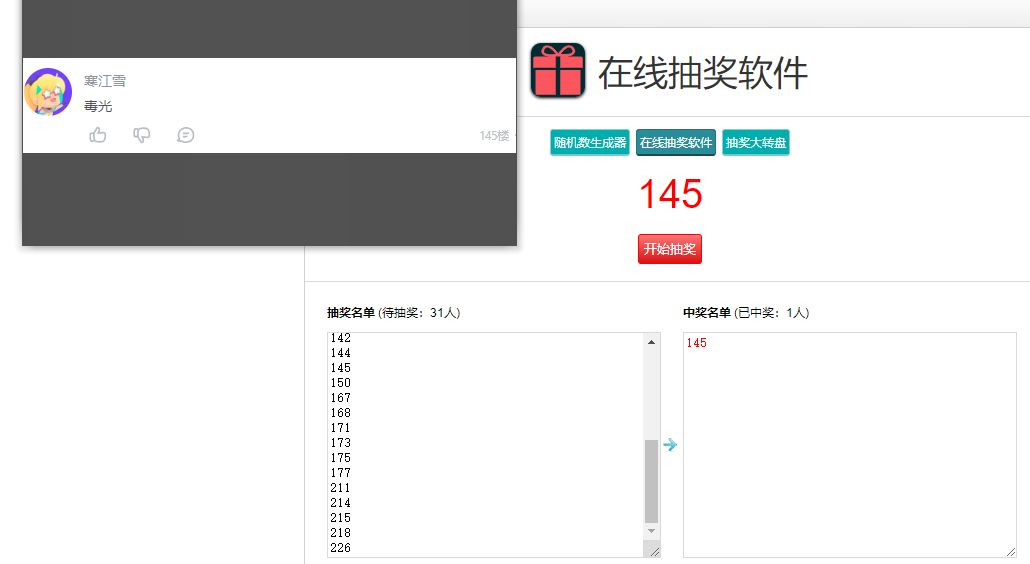Viewport: 1030px width, 564px height.
Task: Open the 随机数生成器 tab
Action: click(x=590, y=143)
